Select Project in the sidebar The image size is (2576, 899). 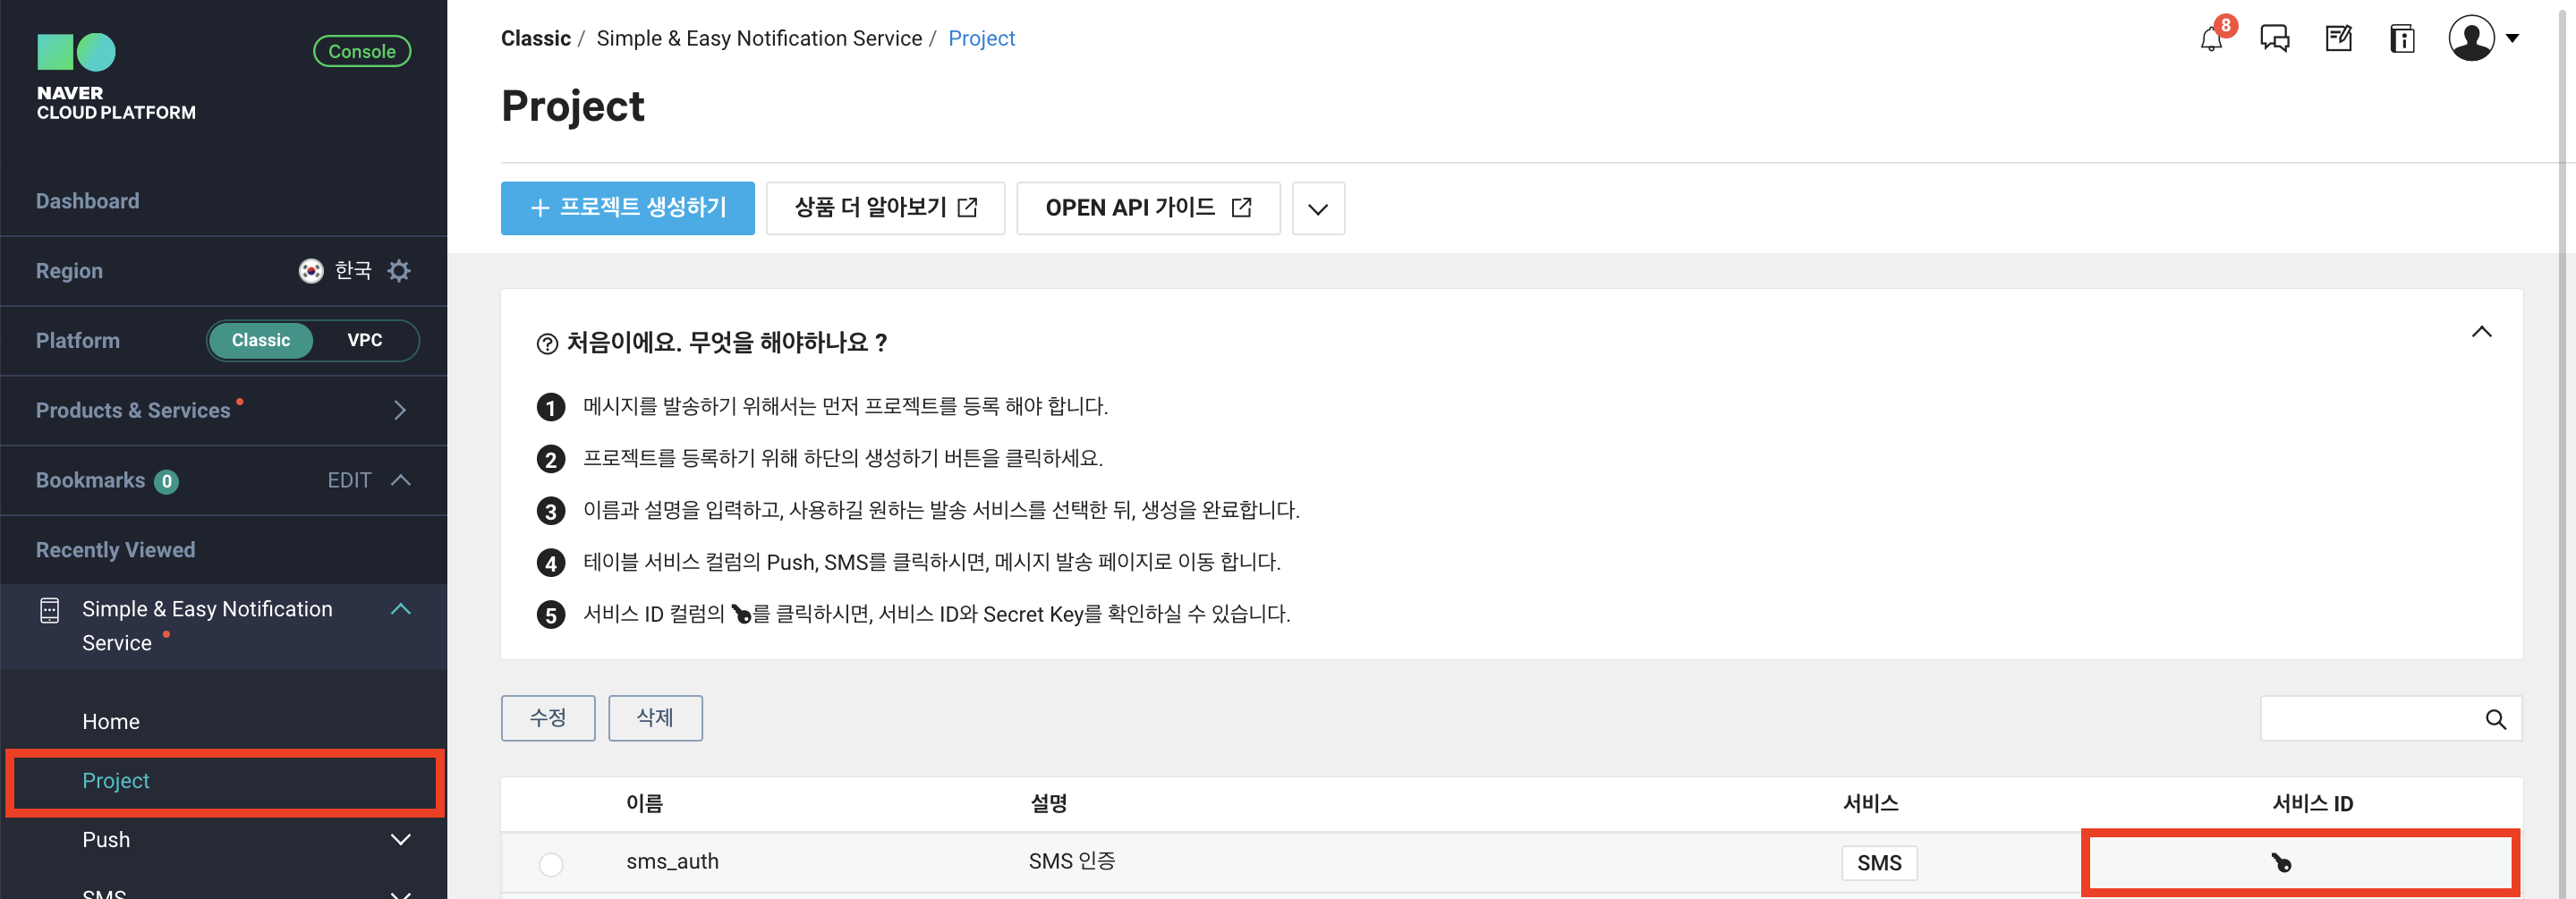click(116, 781)
